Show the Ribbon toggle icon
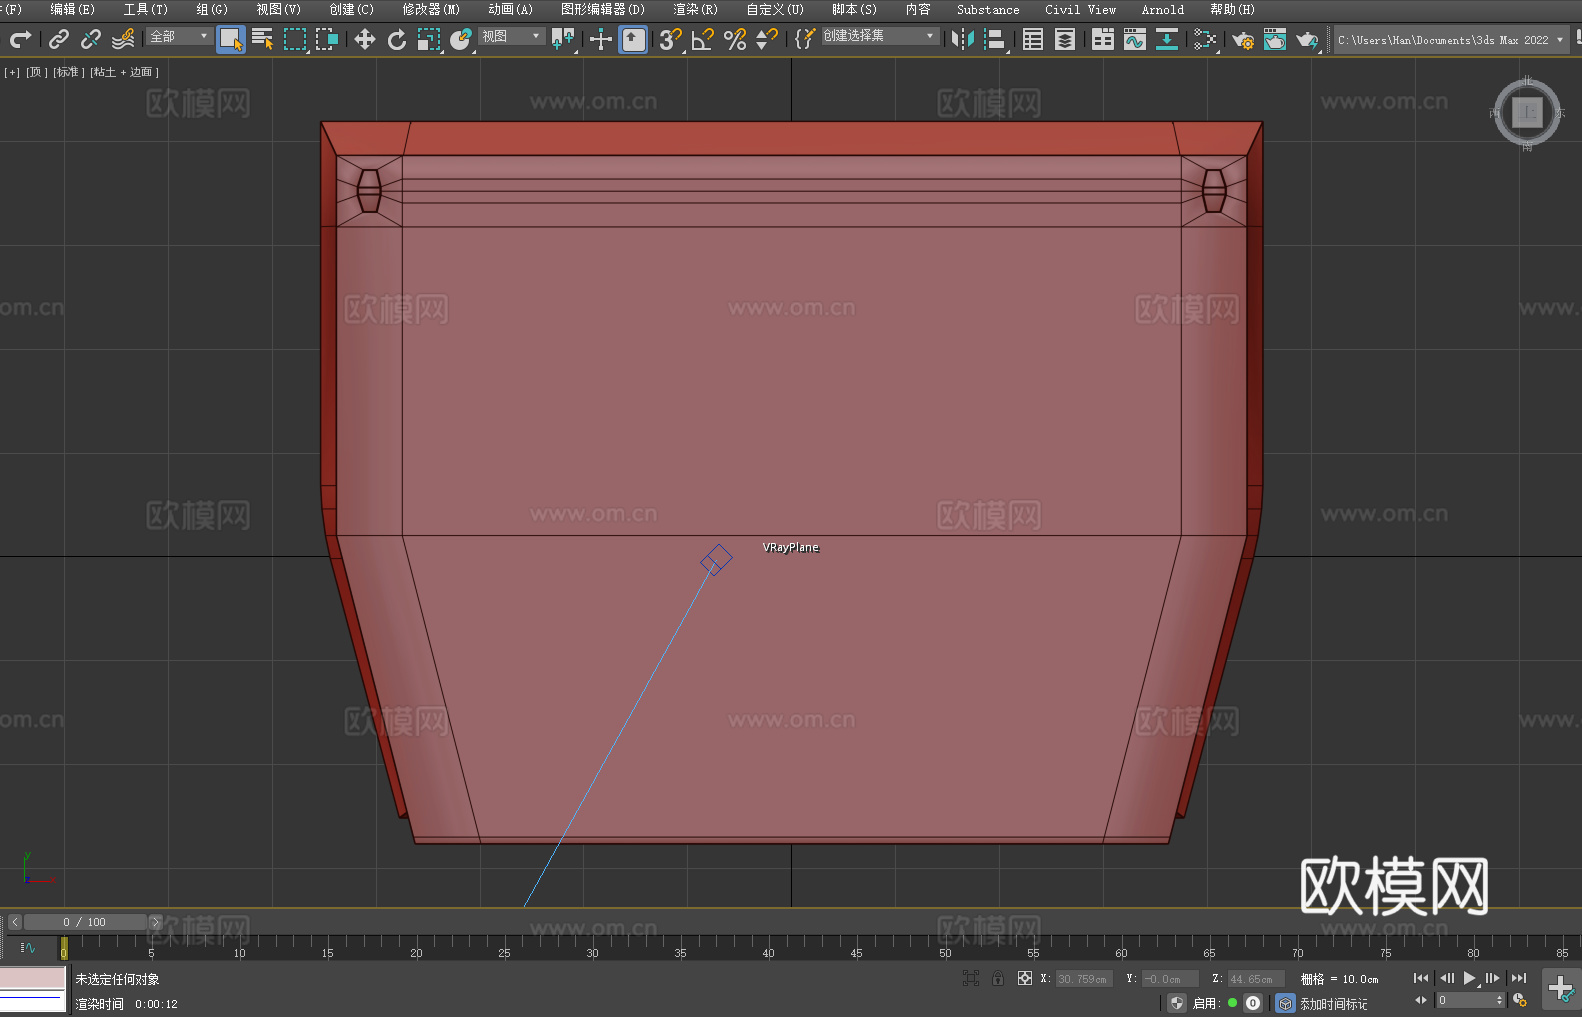This screenshot has height=1017, width=1582. pos(1103,39)
